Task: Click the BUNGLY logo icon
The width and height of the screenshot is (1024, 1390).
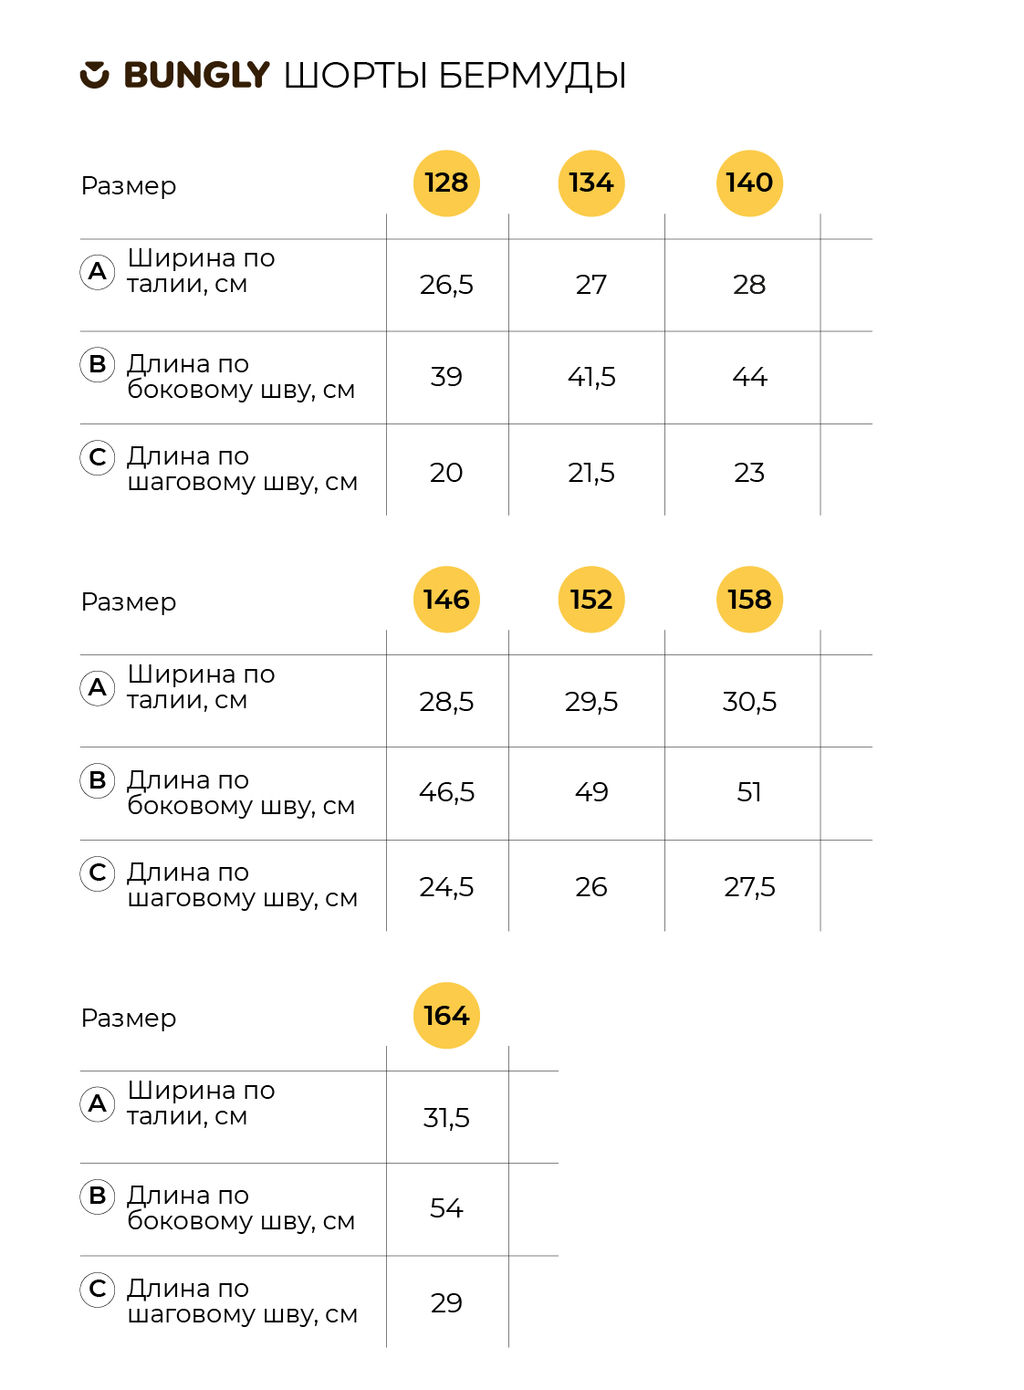Action: tap(94, 75)
